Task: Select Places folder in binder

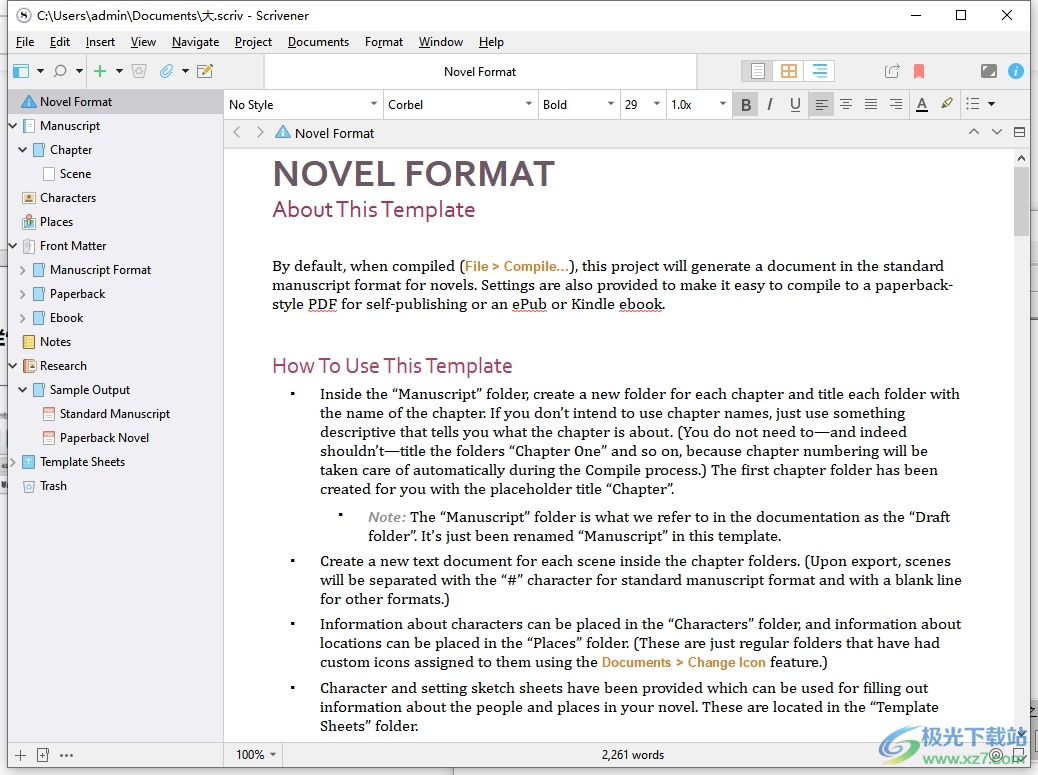Action: tap(56, 222)
